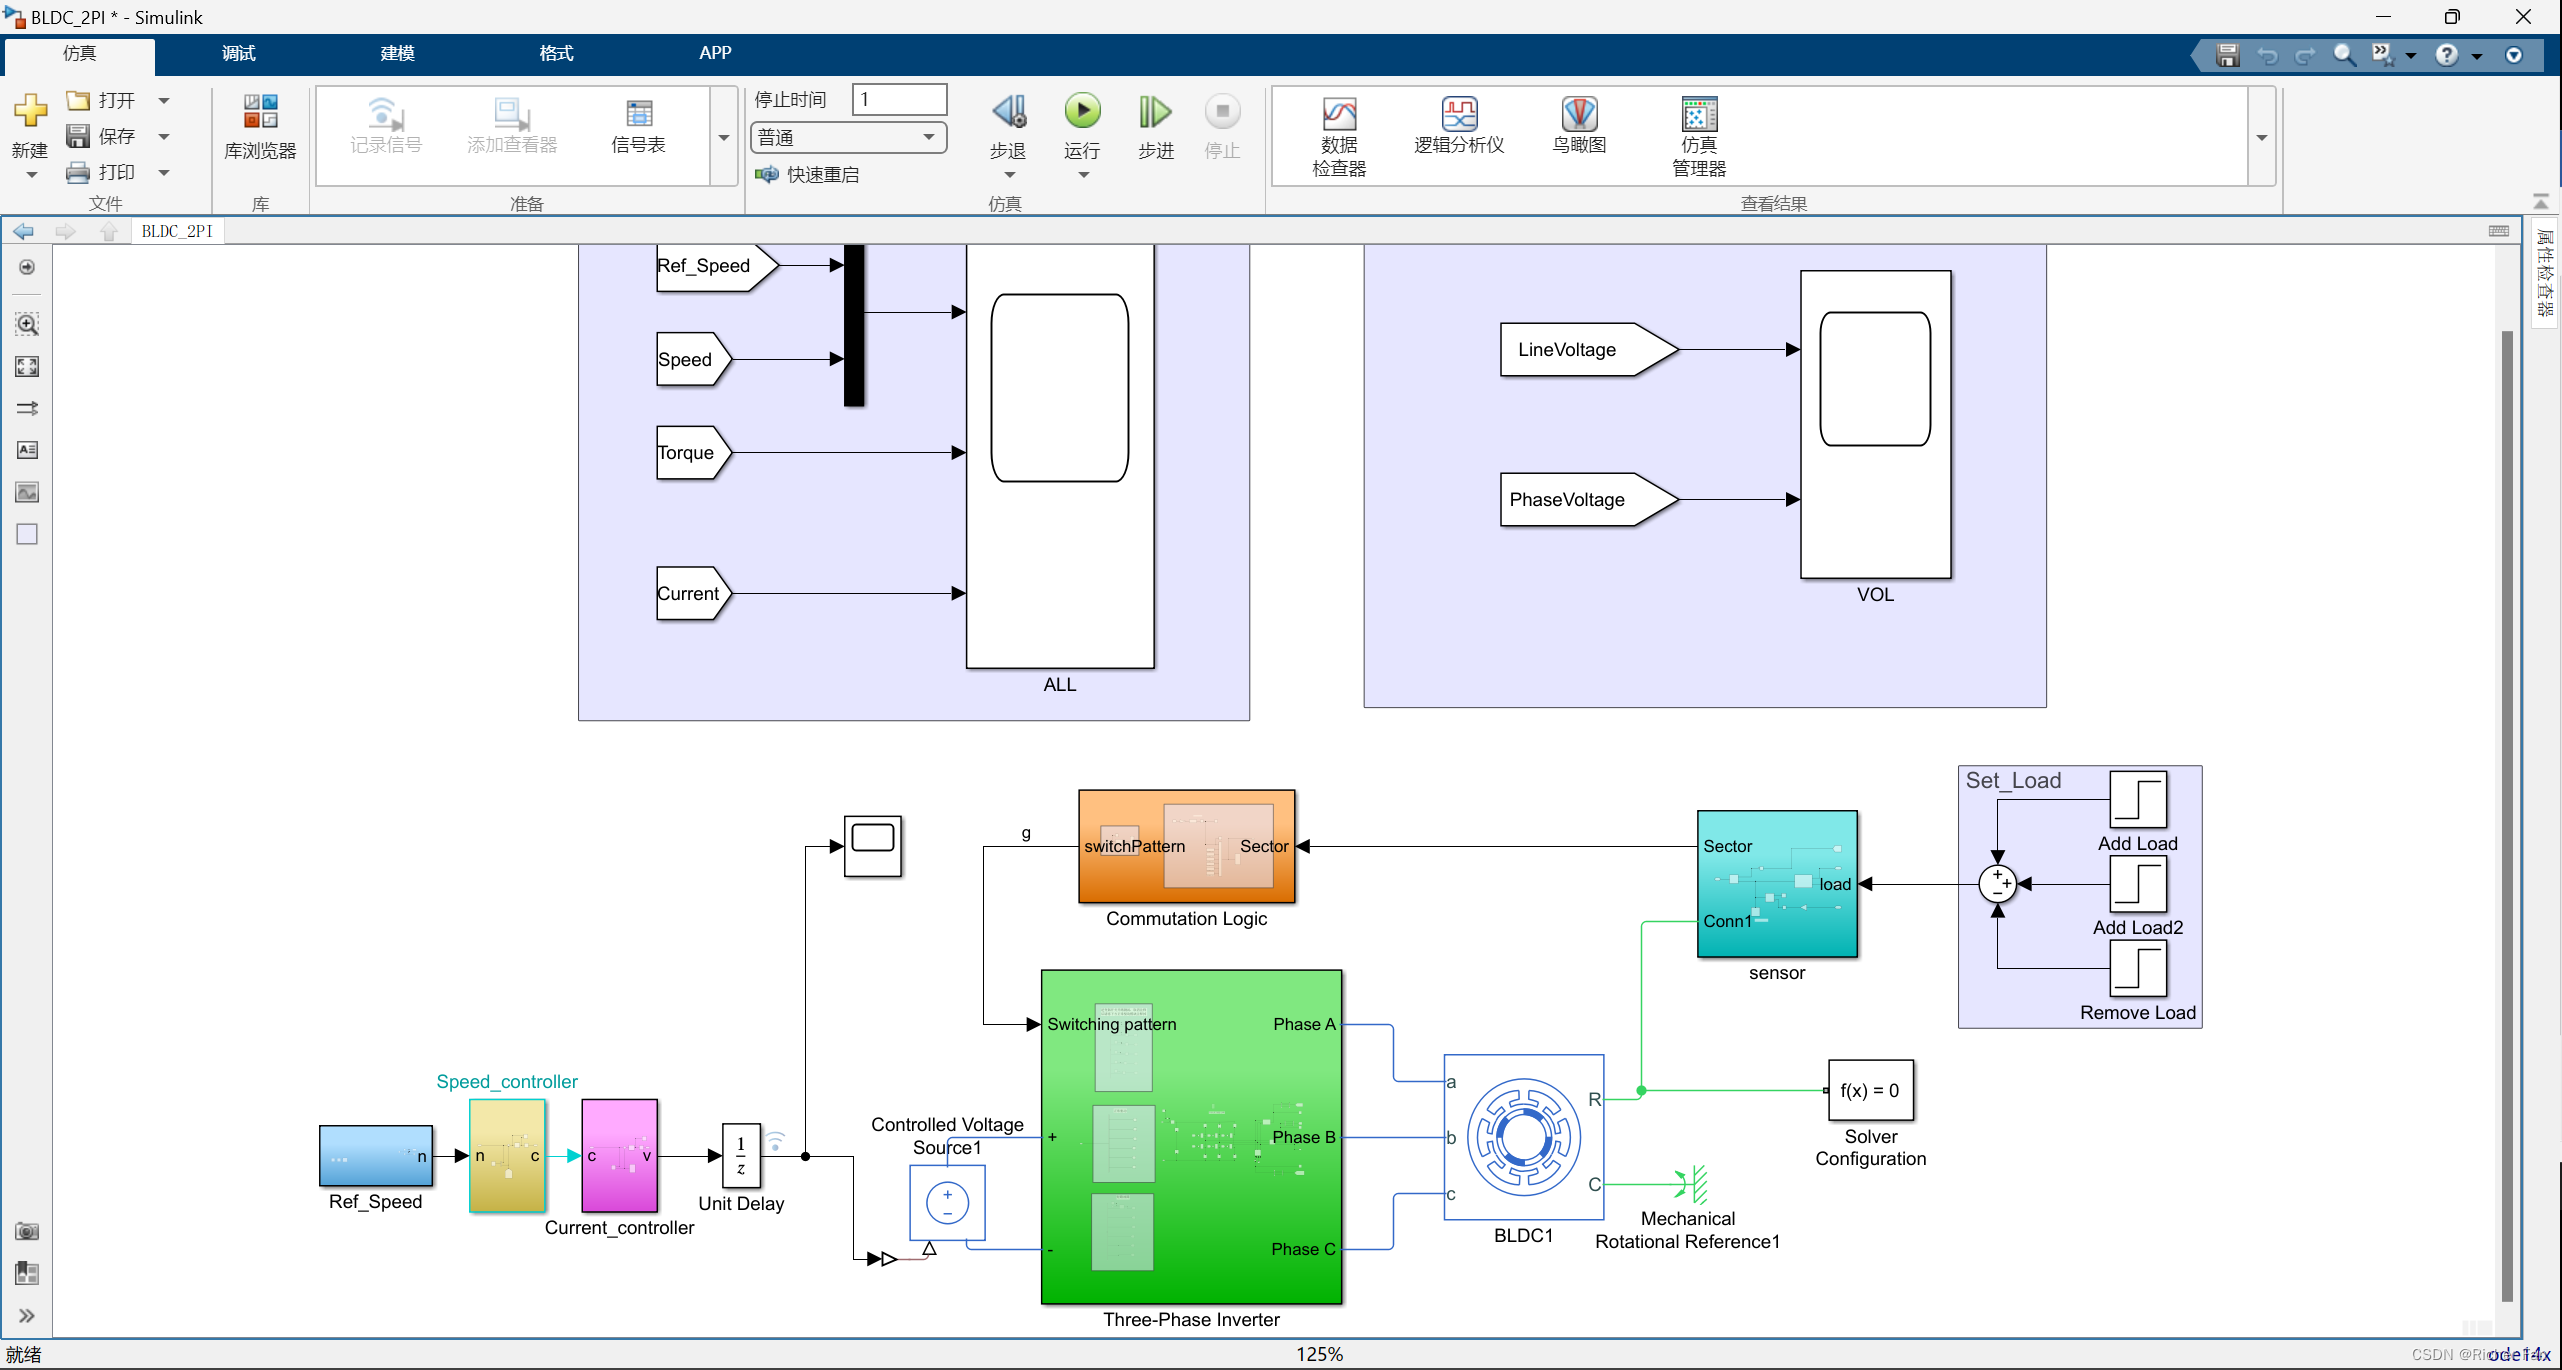Switch to the Debug (调试) tab

[238, 53]
